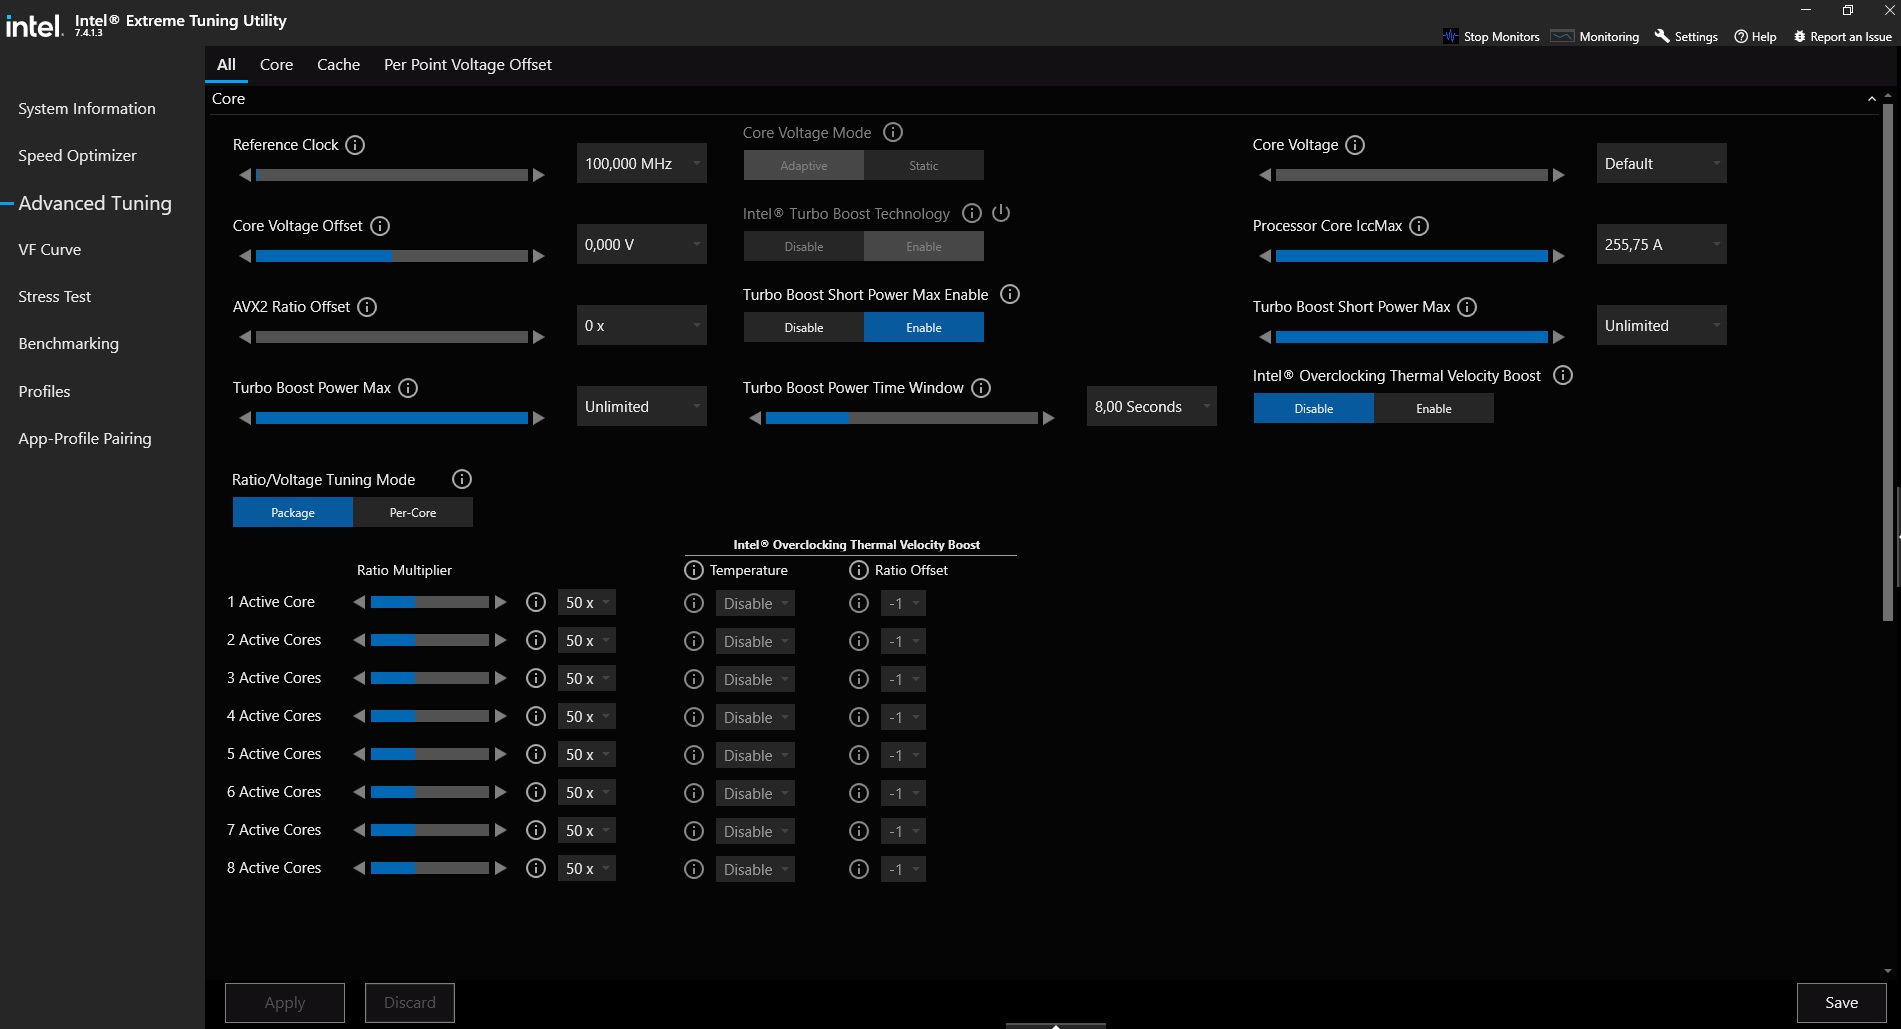The height and width of the screenshot is (1029, 1901).
Task: Open 3 Active Cores Temperature Disable dropdown
Action: click(x=755, y=680)
